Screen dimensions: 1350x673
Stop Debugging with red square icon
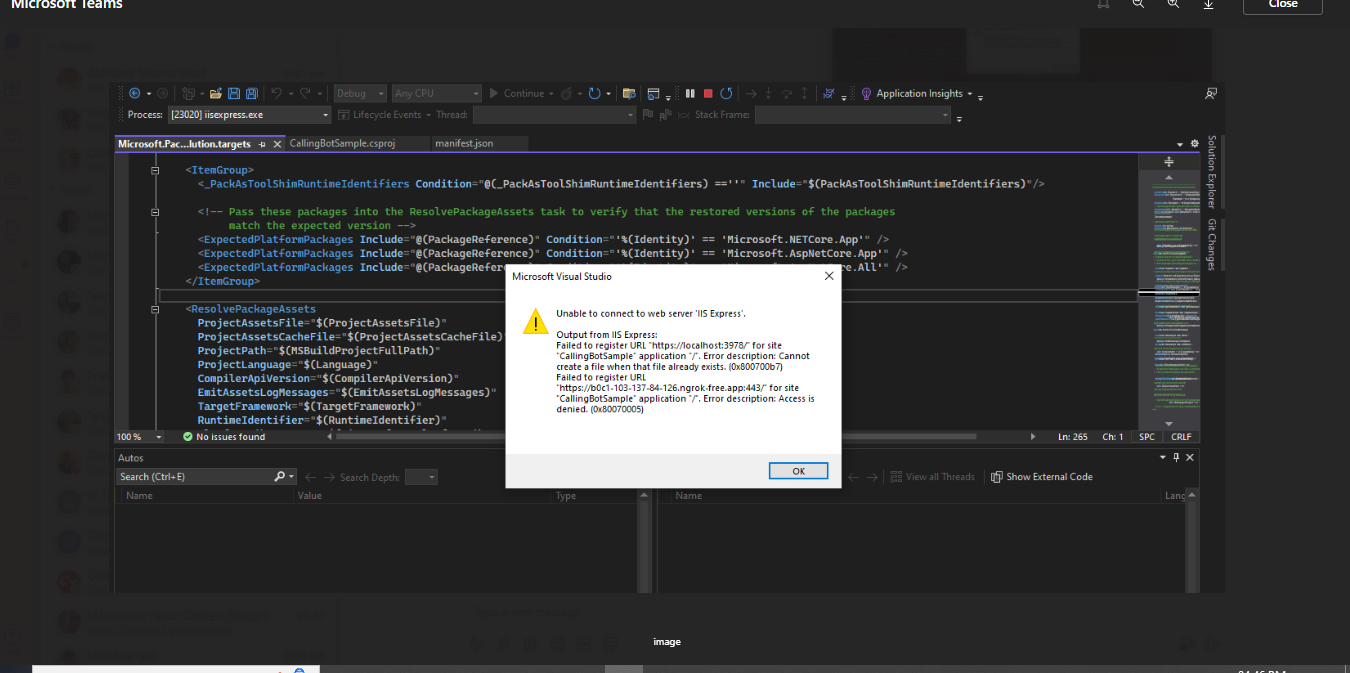tap(708, 93)
